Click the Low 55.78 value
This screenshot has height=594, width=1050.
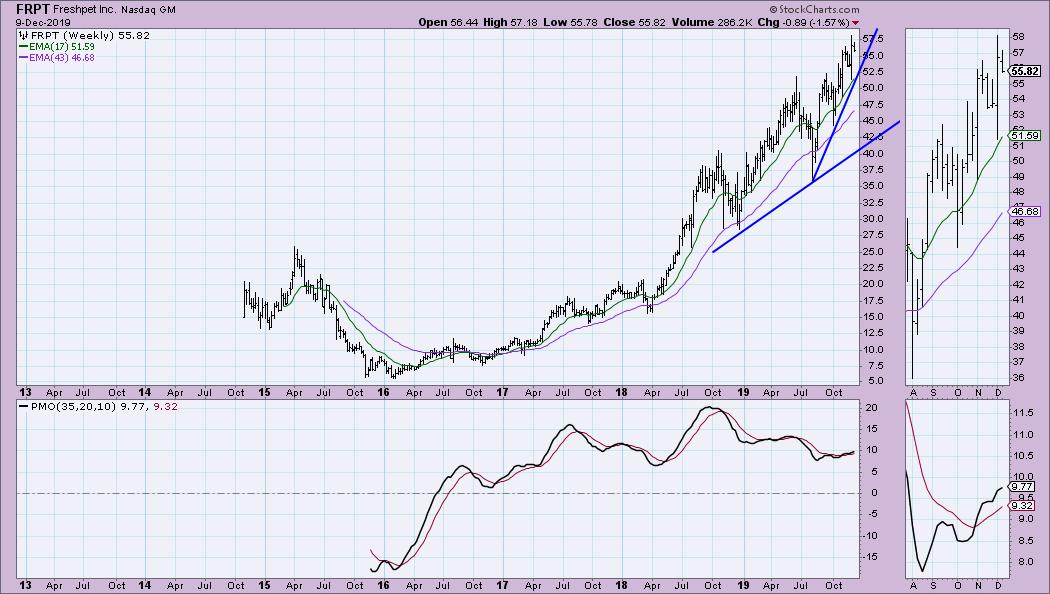click(570, 22)
